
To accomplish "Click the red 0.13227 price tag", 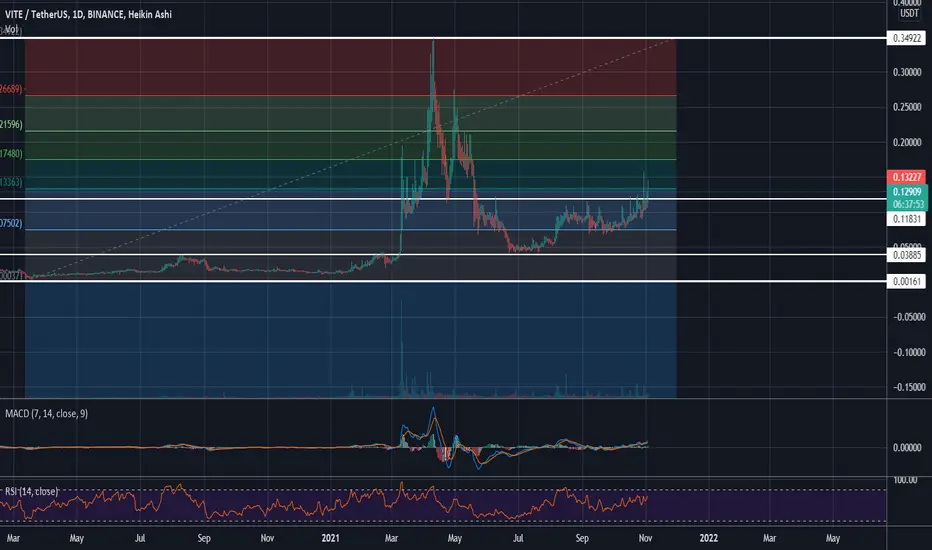I will [x=907, y=177].
